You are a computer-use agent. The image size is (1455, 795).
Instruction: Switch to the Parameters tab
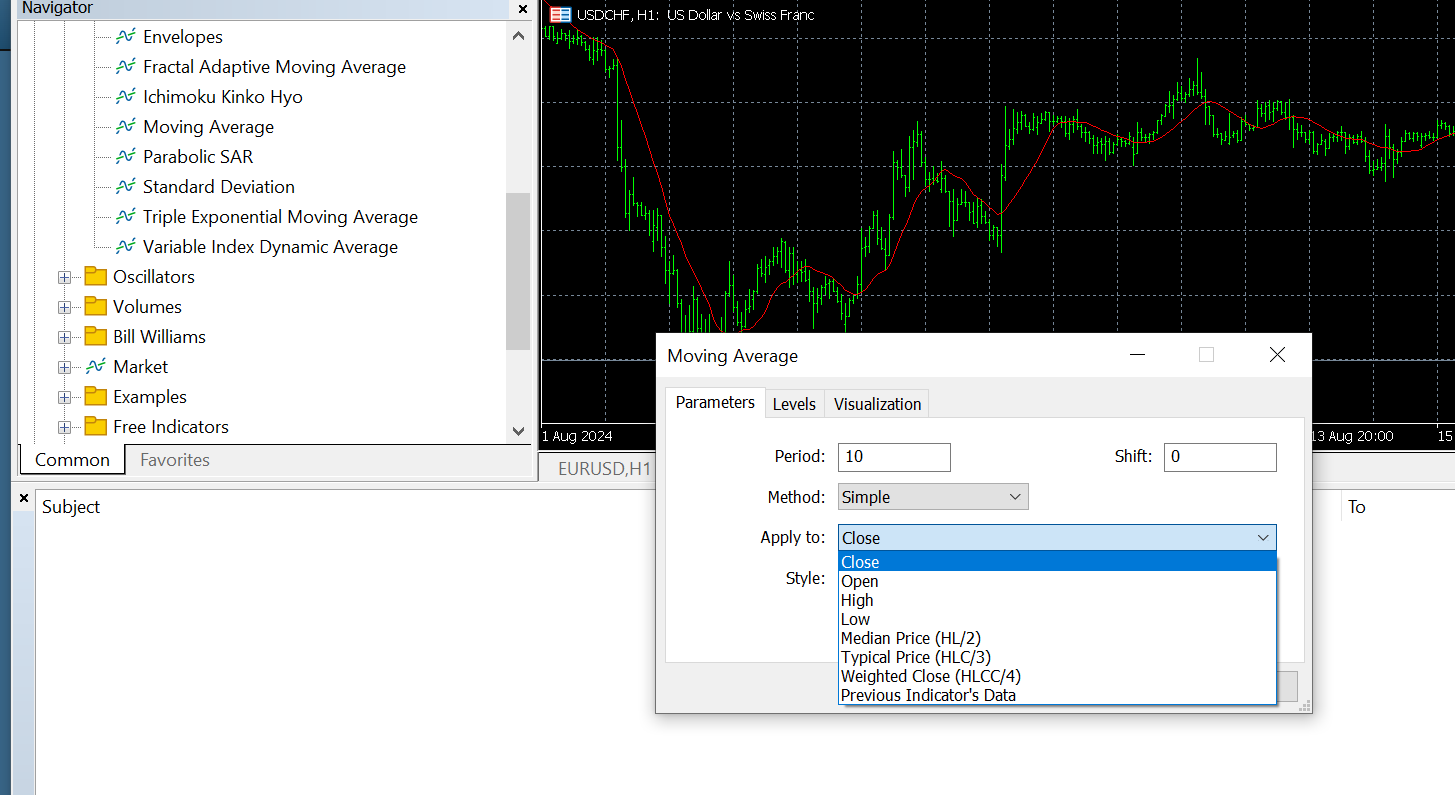pyautogui.click(x=715, y=402)
